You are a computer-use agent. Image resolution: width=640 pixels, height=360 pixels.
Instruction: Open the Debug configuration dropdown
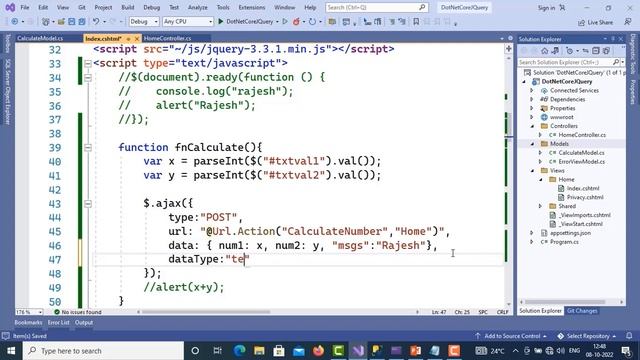coord(144,22)
